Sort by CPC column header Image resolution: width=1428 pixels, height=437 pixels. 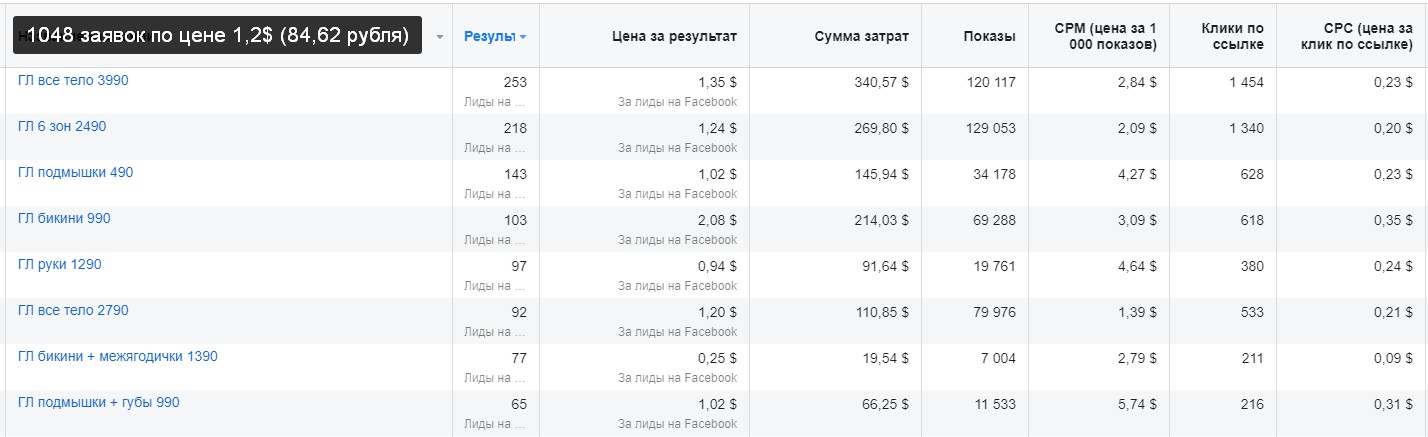[1356, 36]
